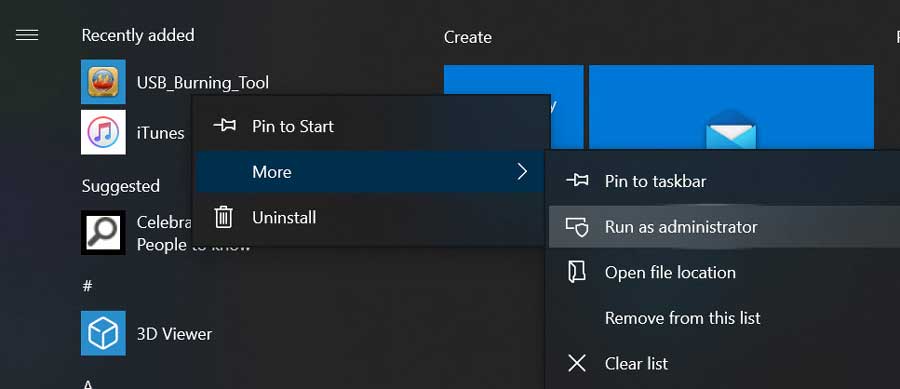Click the X icon beside Clear list
This screenshot has height=389, width=900.
577,363
